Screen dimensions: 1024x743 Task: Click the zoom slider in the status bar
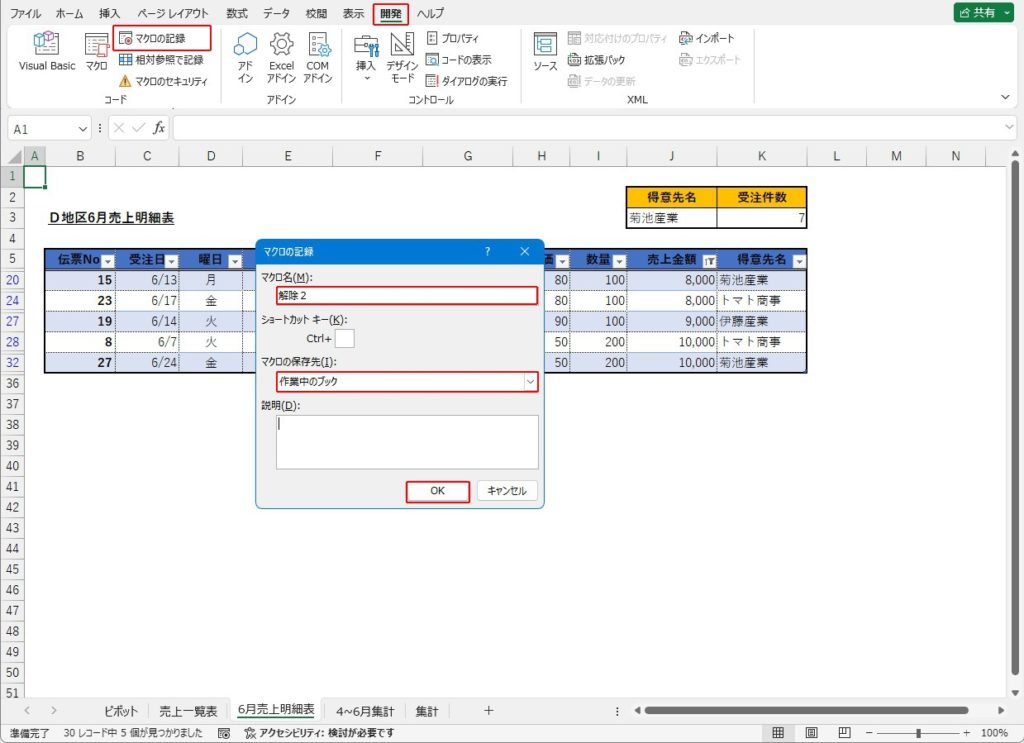pos(918,733)
